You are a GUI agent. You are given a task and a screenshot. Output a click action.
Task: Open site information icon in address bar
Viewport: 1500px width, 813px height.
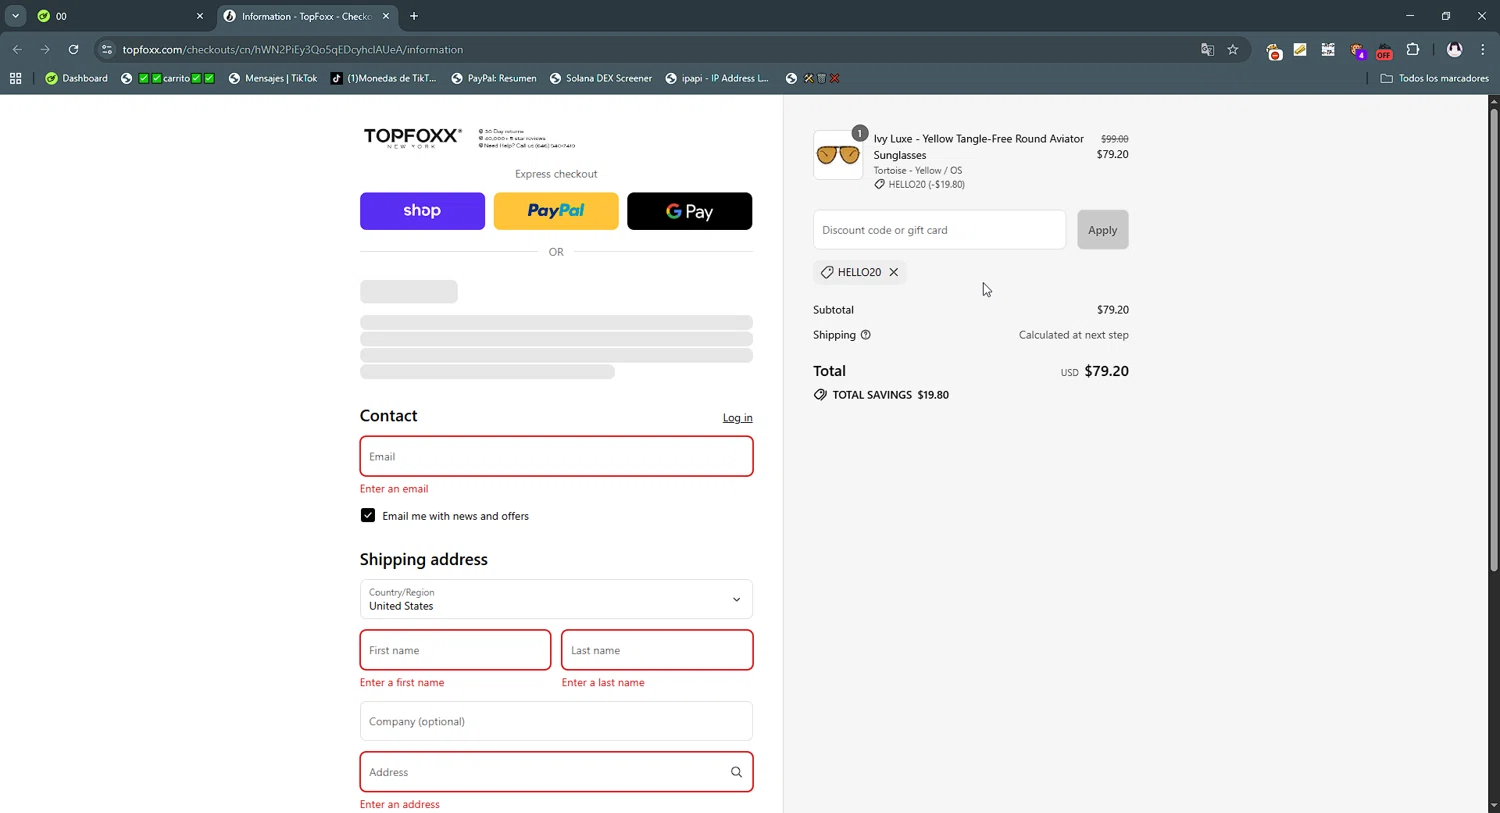click(x=107, y=49)
